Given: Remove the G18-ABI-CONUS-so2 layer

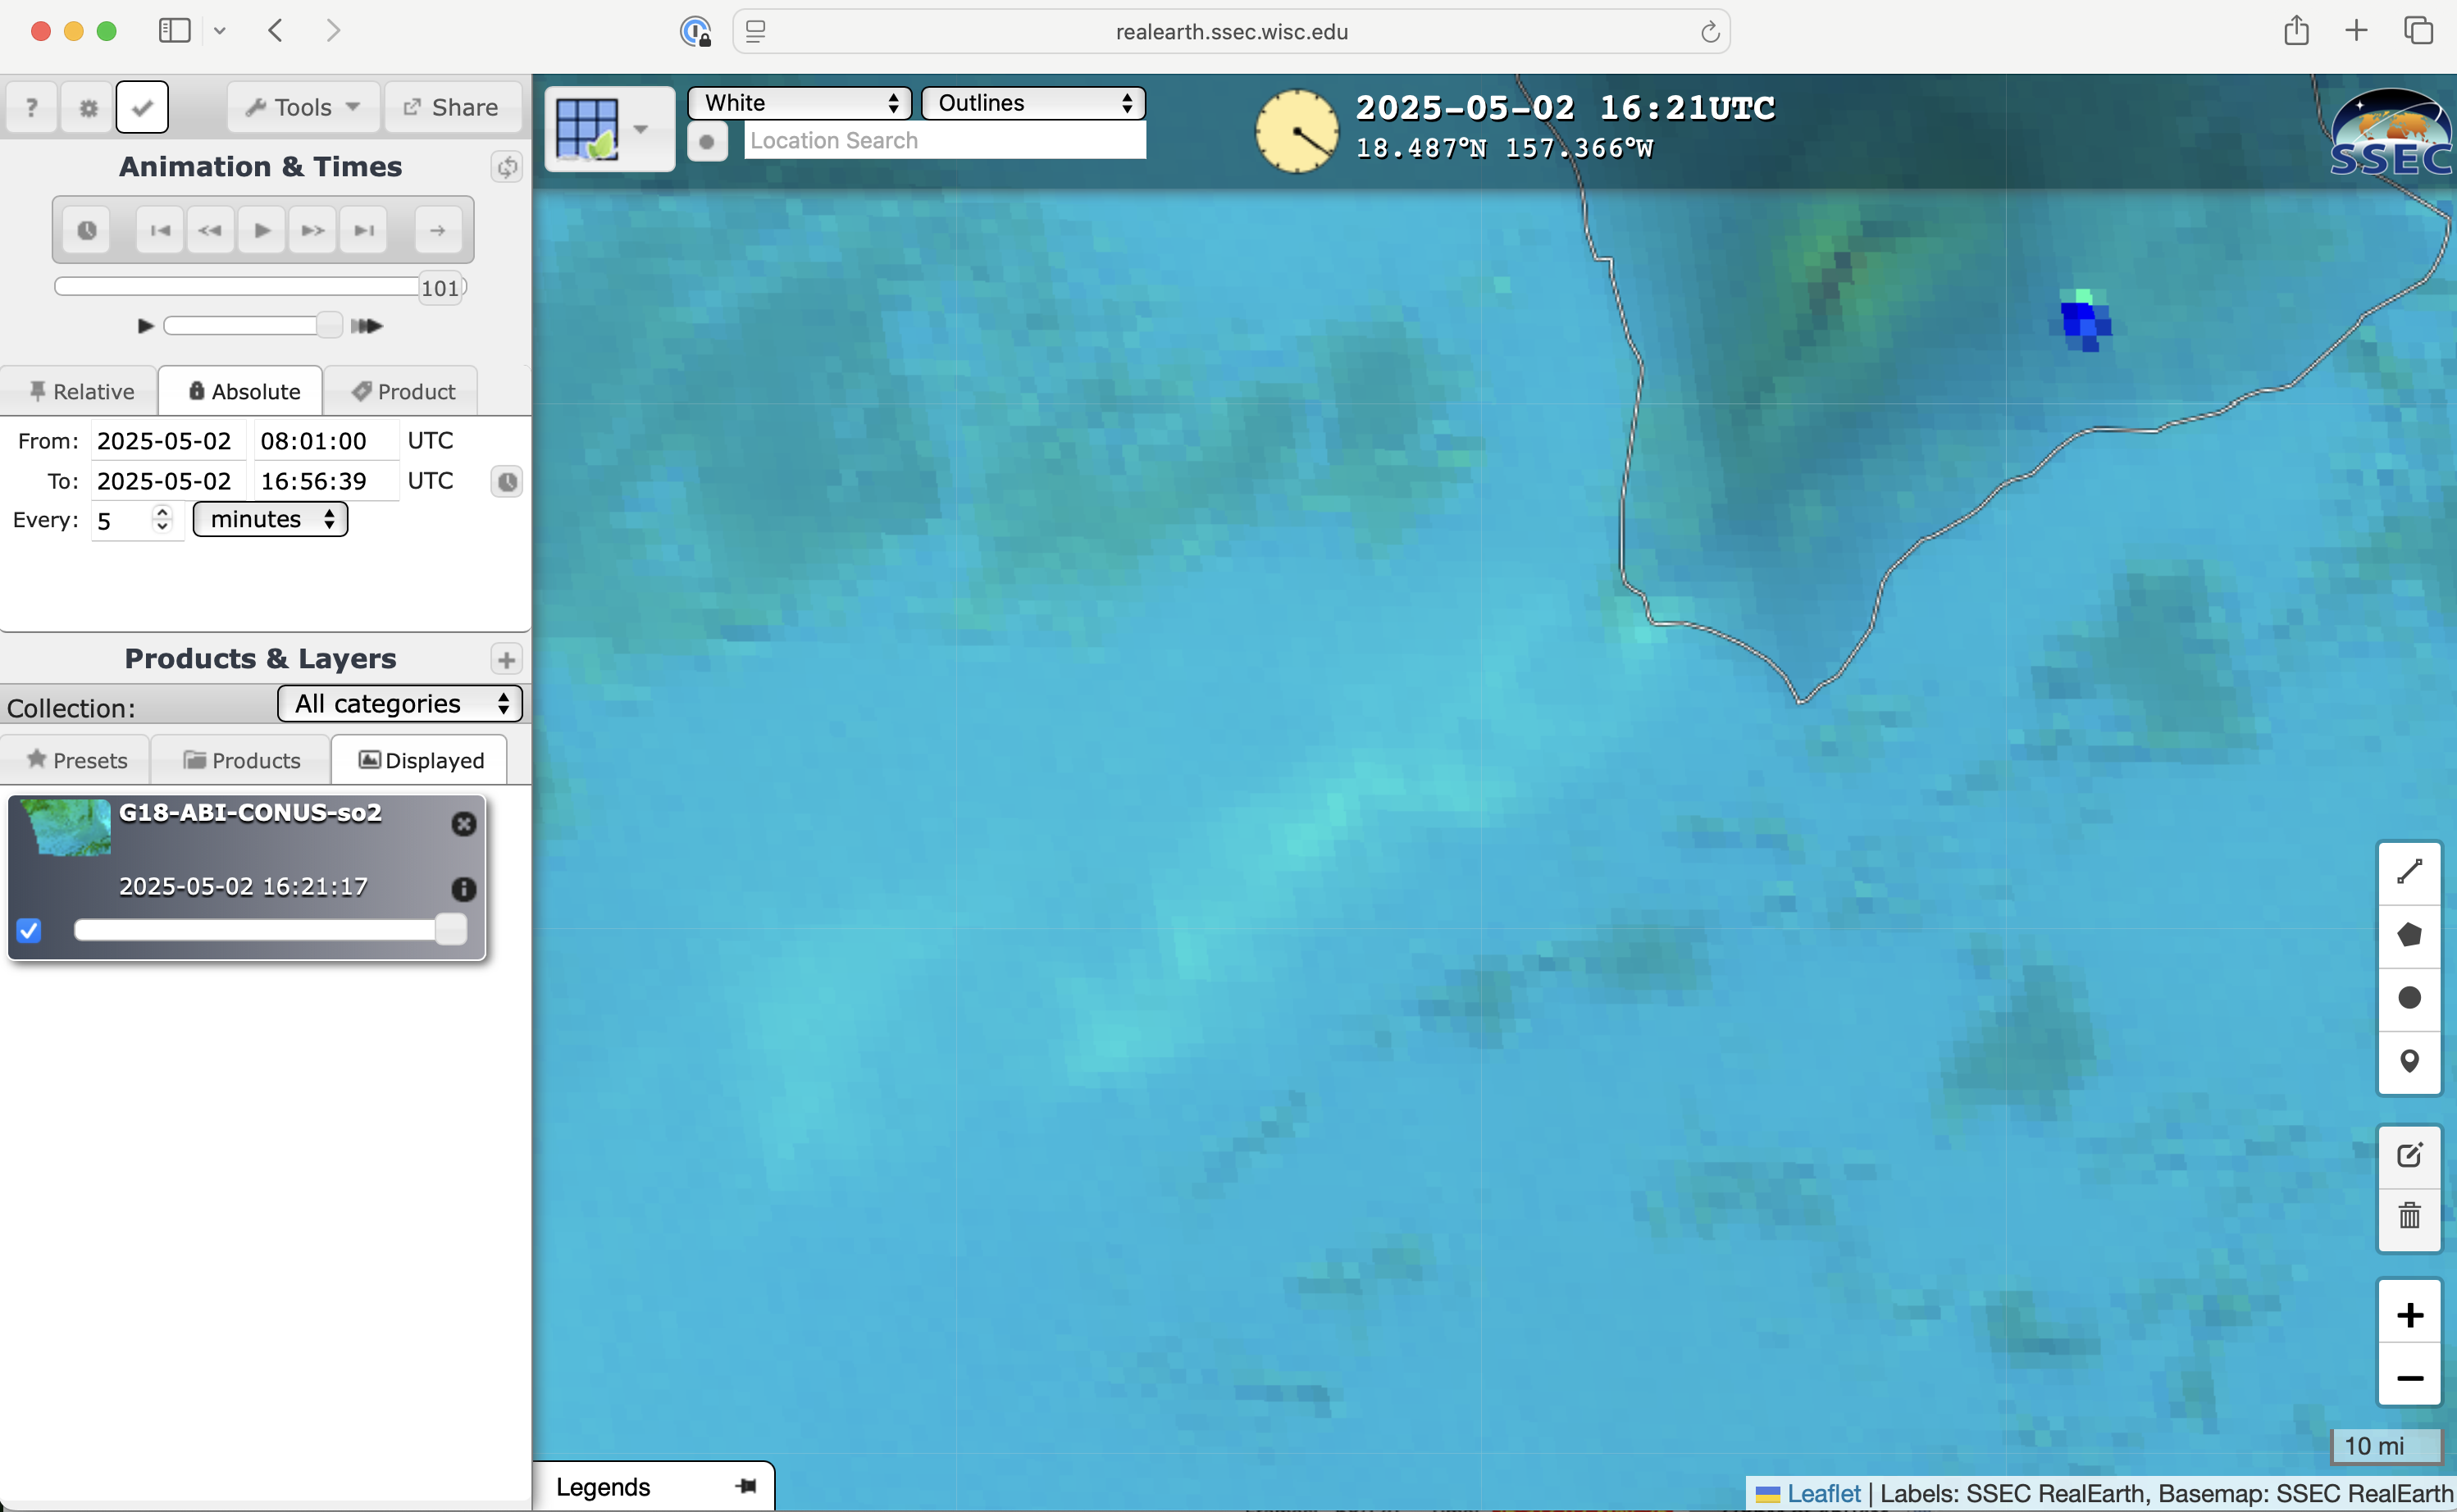Looking at the screenshot, I should [x=463, y=824].
